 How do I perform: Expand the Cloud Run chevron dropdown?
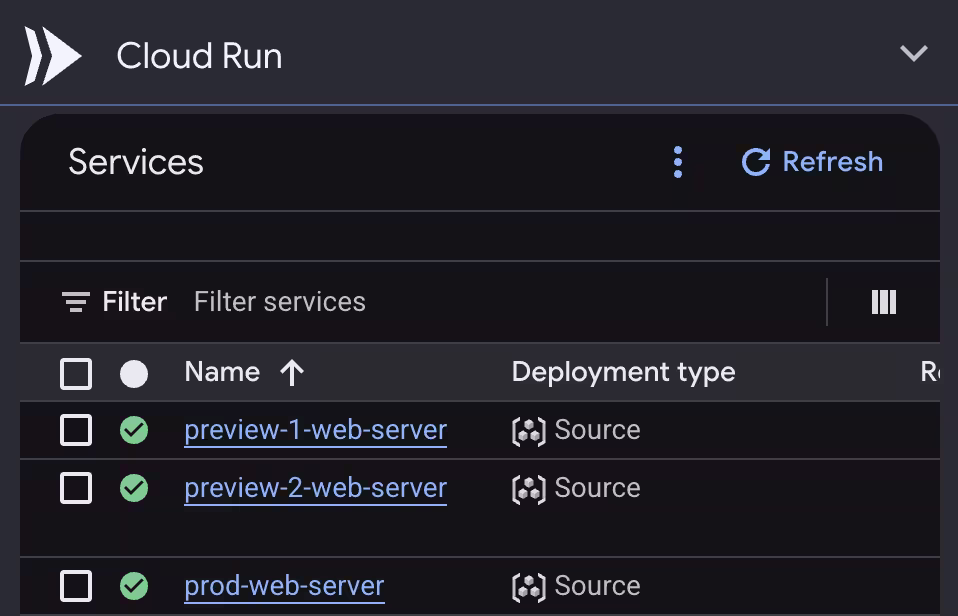tap(914, 54)
